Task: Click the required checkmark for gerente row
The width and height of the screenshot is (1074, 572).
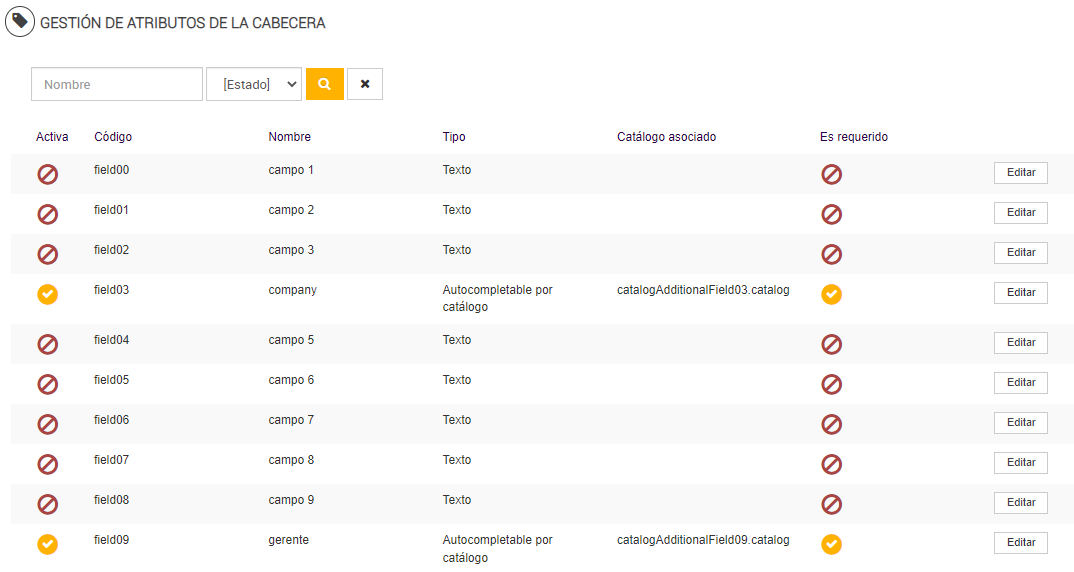Action: pos(831,544)
